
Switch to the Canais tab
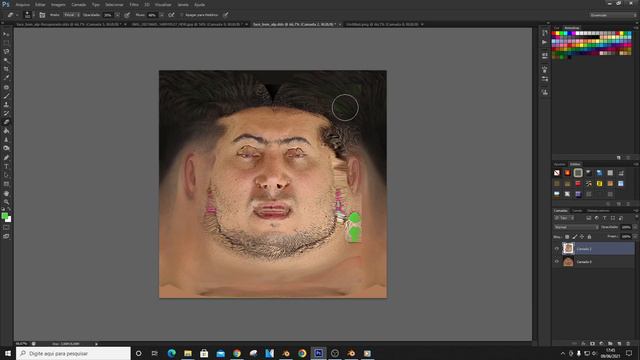(x=577, y=211)
